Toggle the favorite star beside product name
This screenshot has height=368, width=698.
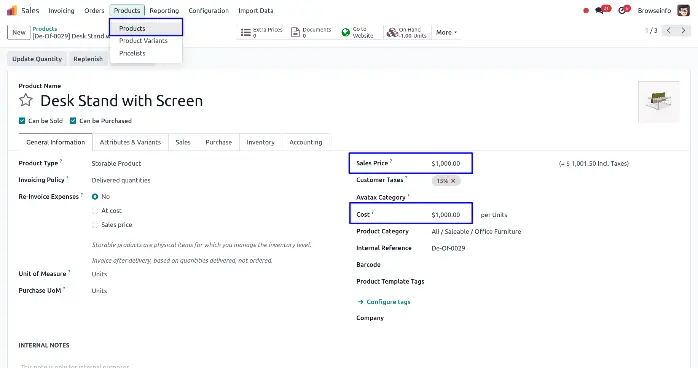coord(26,100)
